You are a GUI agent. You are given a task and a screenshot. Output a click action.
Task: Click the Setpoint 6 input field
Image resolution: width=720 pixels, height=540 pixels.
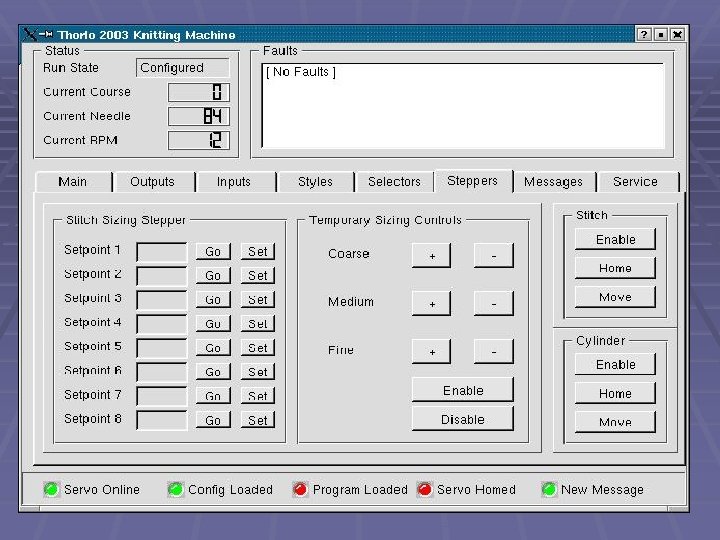[x=162, y=372]
